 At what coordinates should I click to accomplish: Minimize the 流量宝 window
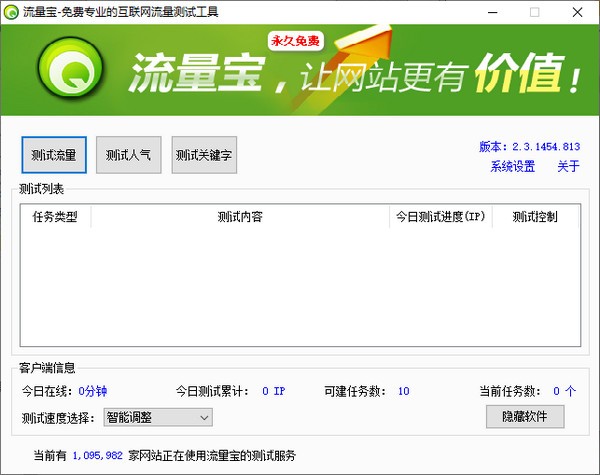coord(489,12)
